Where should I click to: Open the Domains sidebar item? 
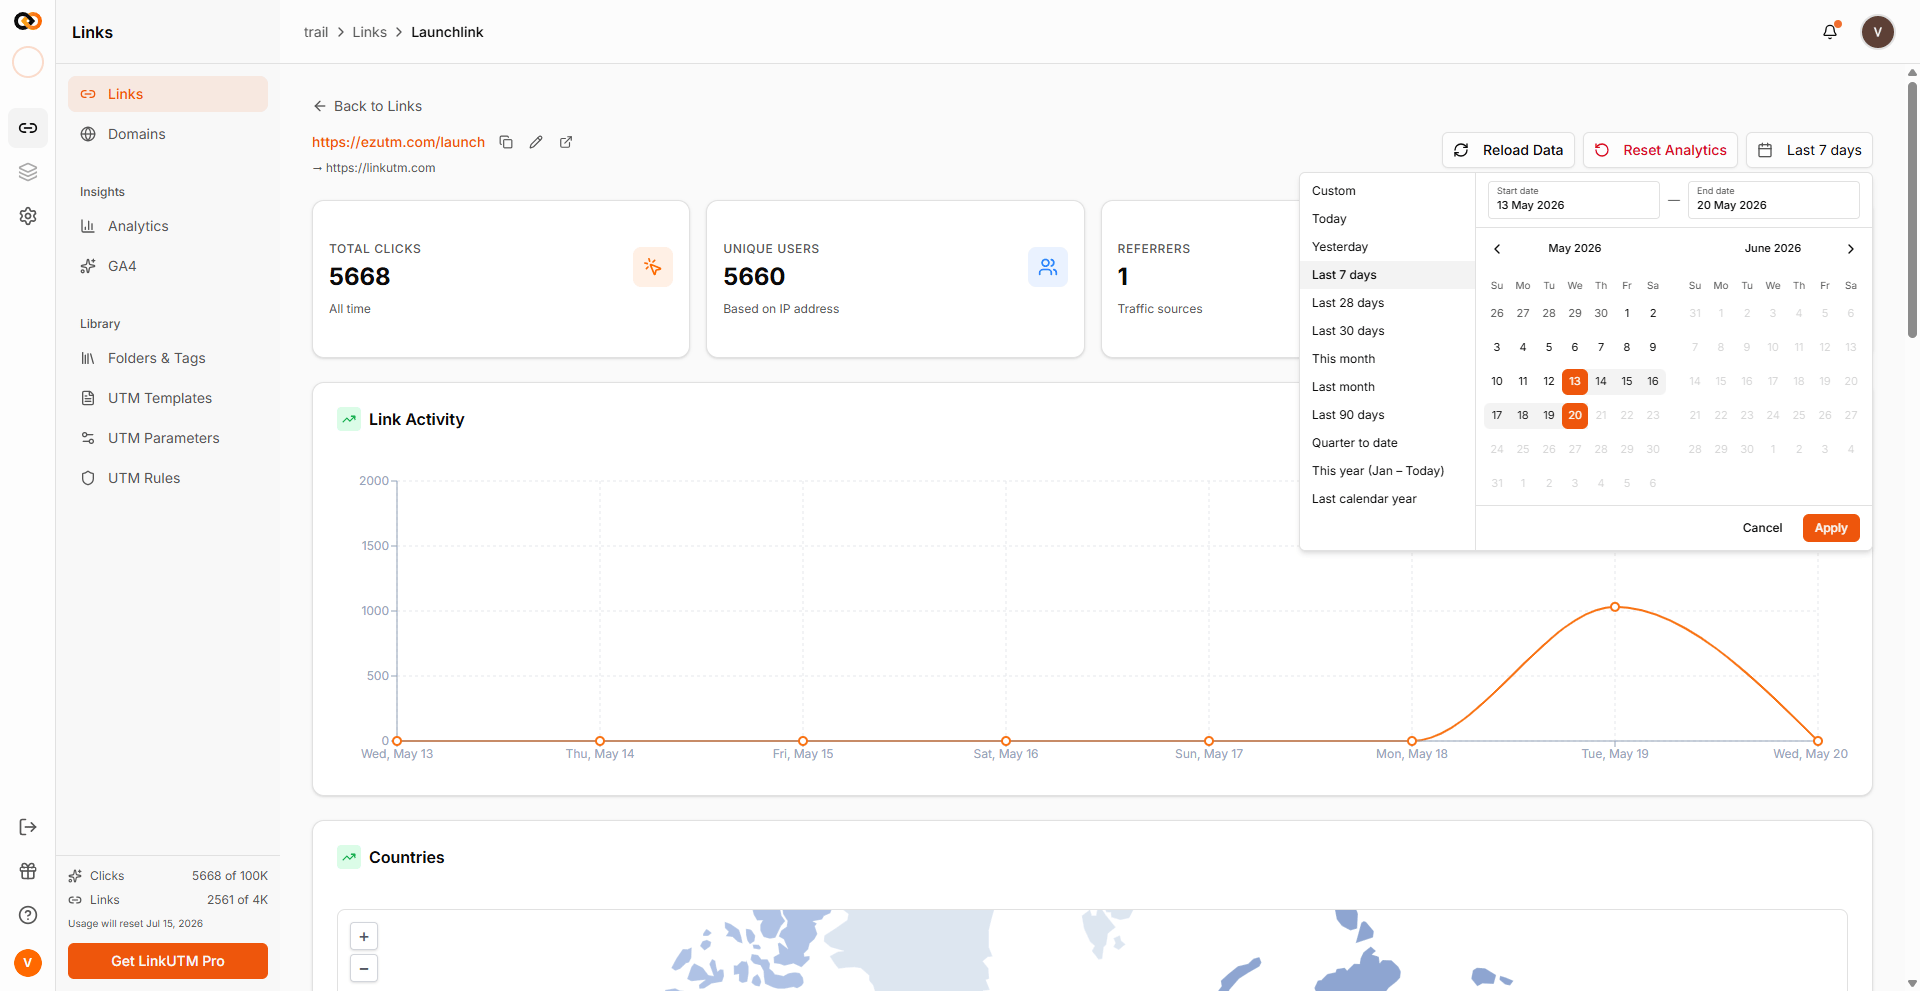pyautogui.click(x=168, y=134)
